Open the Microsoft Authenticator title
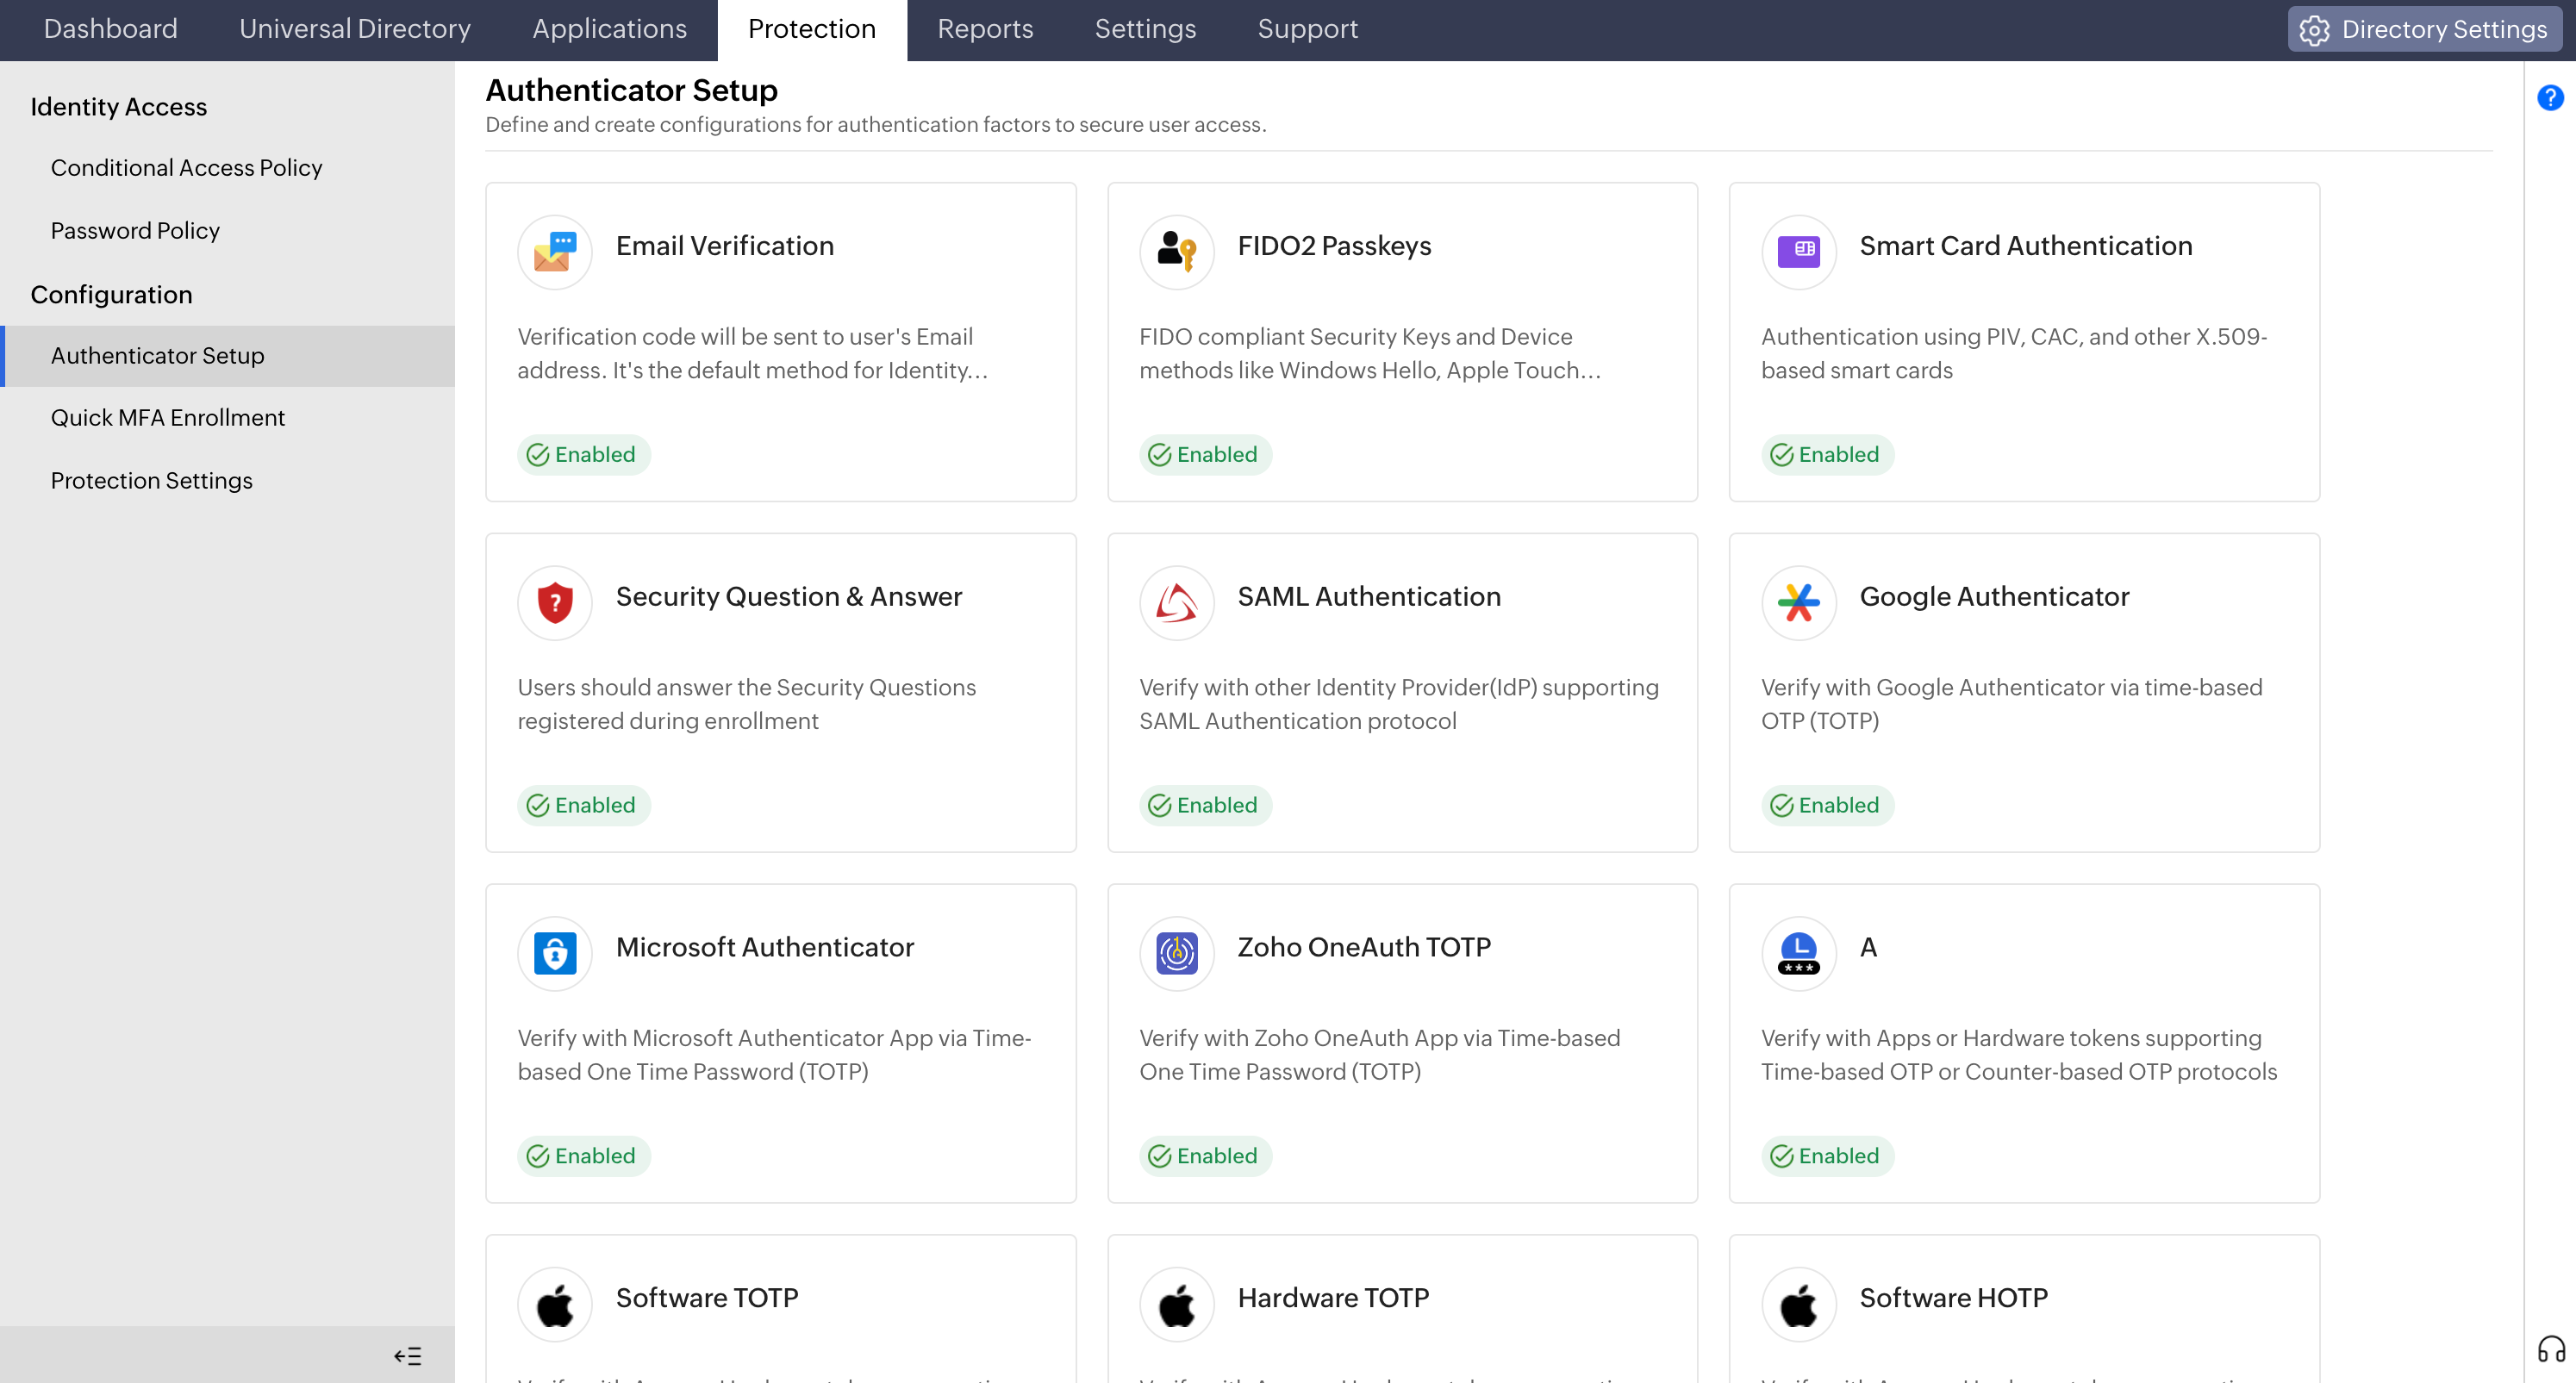Screen dimensions: 2576x1383 (x=765, y=948)
